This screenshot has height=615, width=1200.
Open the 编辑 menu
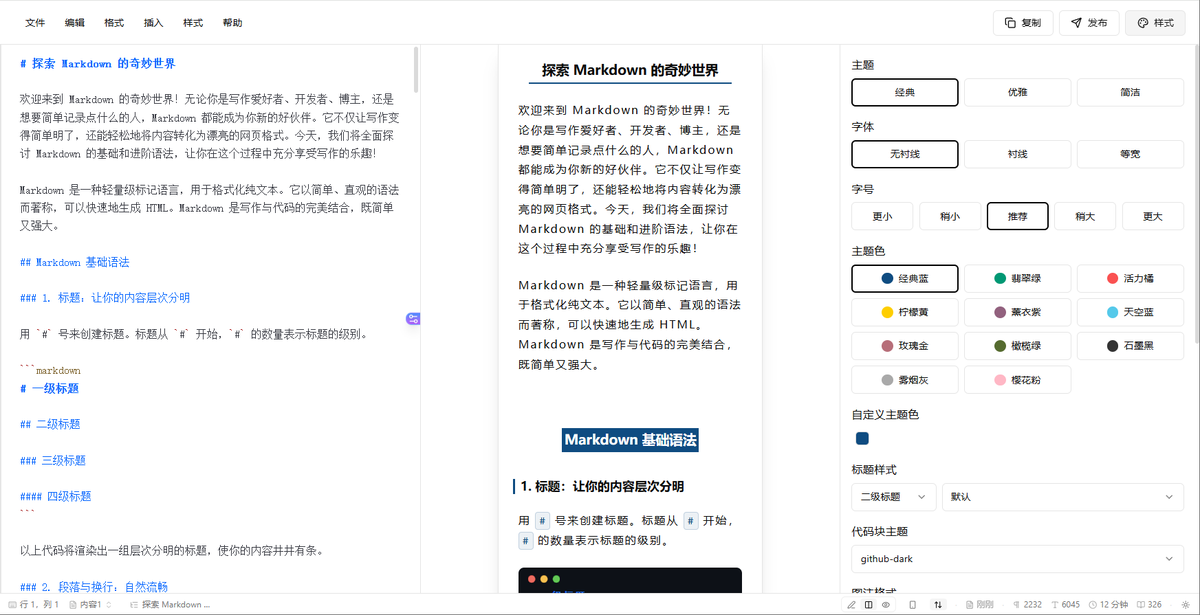tap(75, 23)
